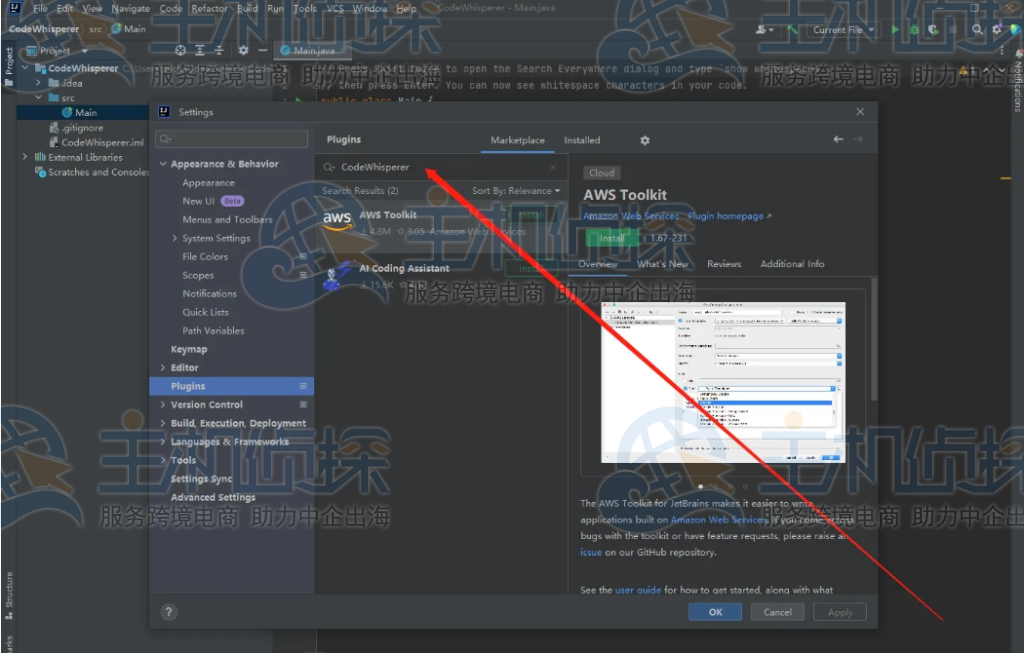Click plugin details vertical scrollbar

874,340
